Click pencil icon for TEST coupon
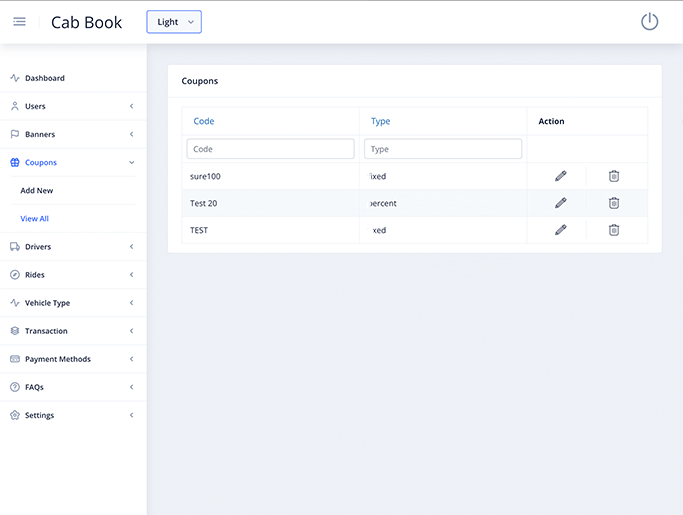683x515 pixels. 560,230
